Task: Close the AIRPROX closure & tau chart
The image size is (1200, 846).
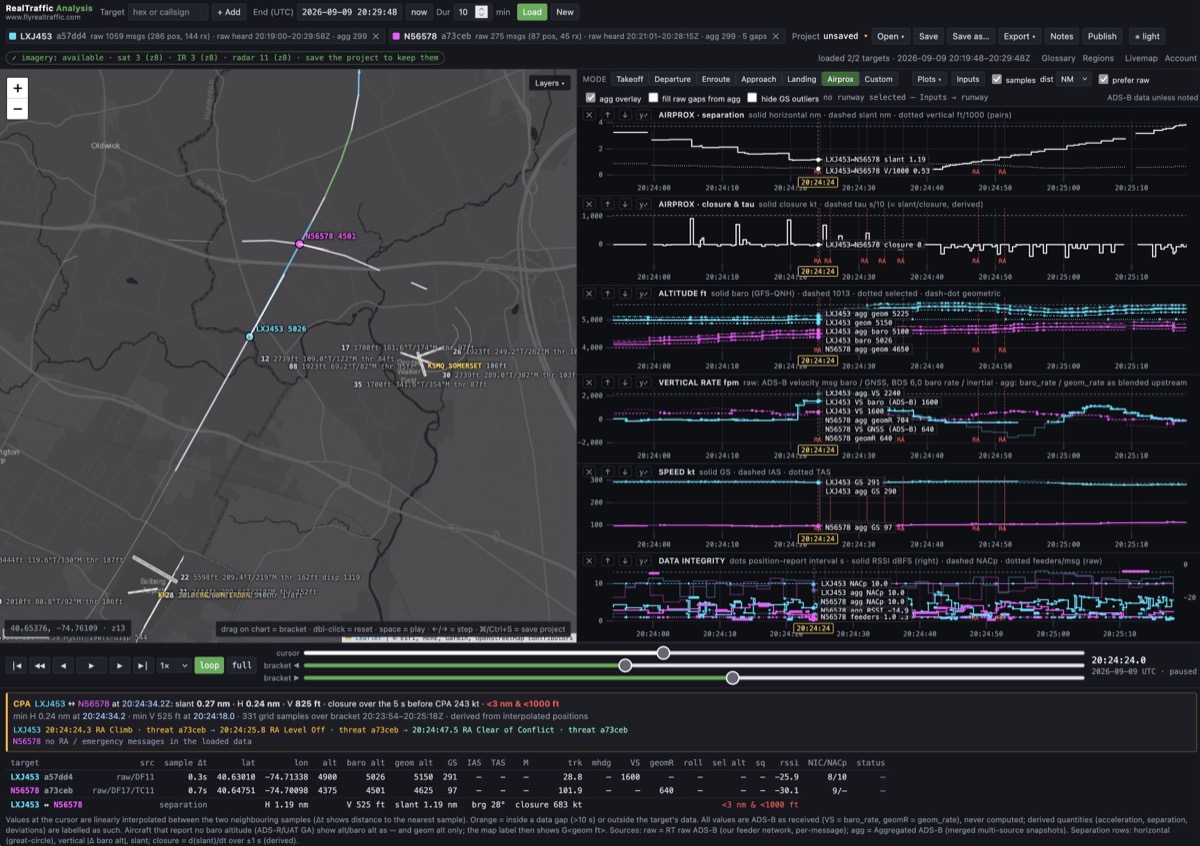Action: tap(589, 204)
